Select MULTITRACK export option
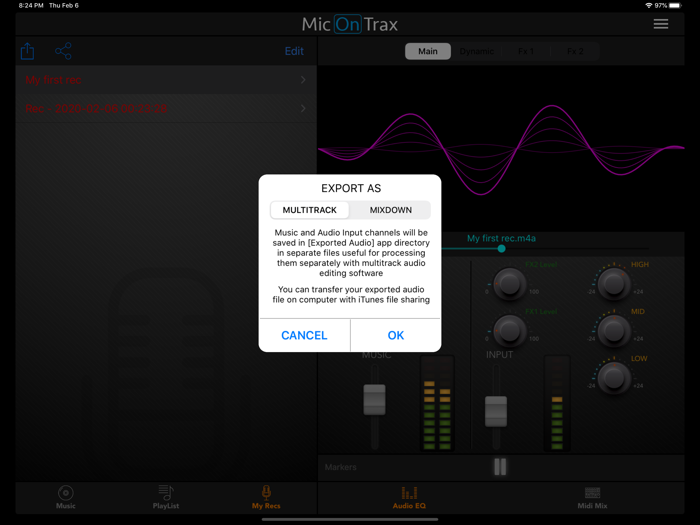This screenshot has height=525, width=700. click(x=310, y=210)
